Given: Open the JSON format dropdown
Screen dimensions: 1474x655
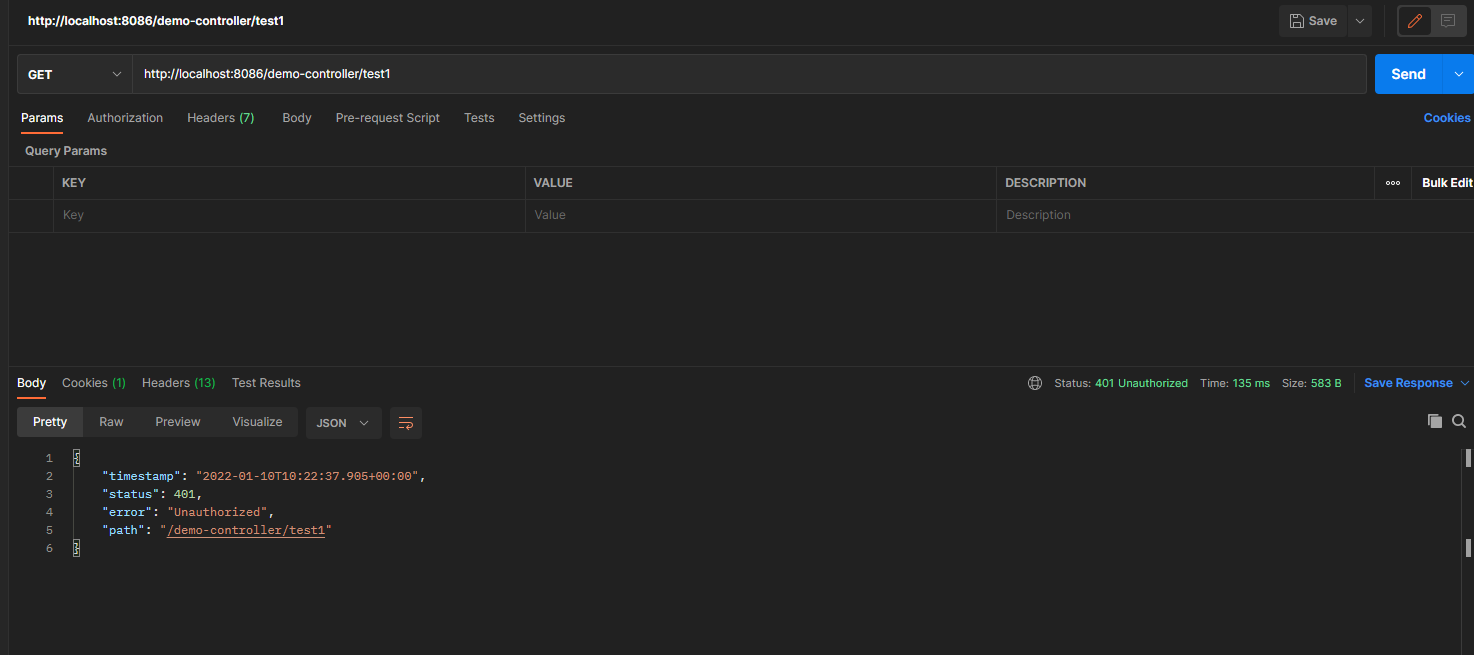Looking at the screenshot, I should [x=343, y=423].
